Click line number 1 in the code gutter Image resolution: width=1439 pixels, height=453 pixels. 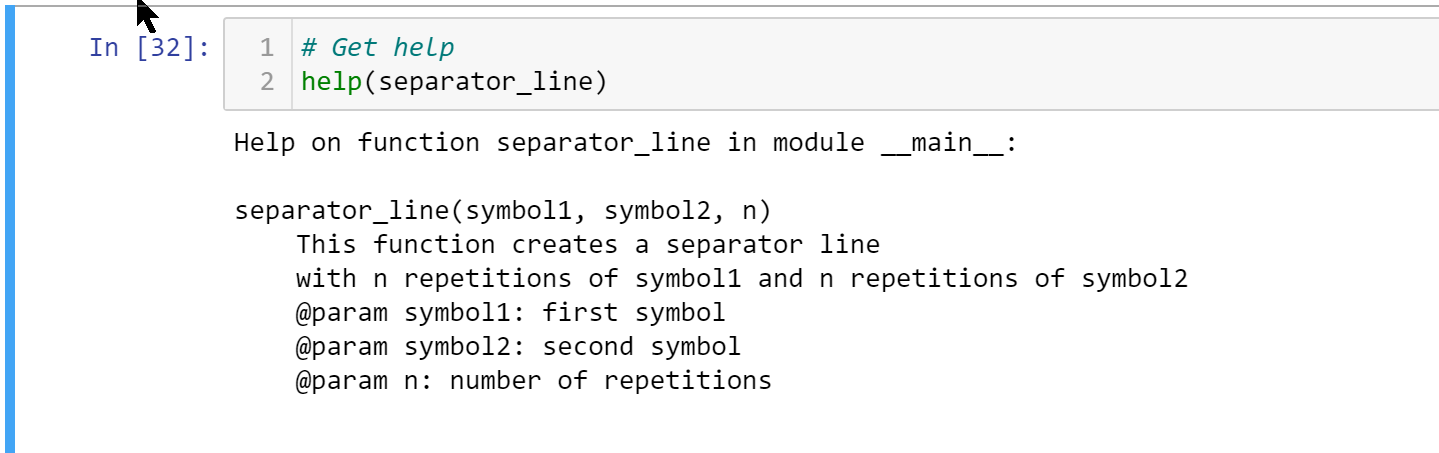pyautogui.click(x=265, y=47)
